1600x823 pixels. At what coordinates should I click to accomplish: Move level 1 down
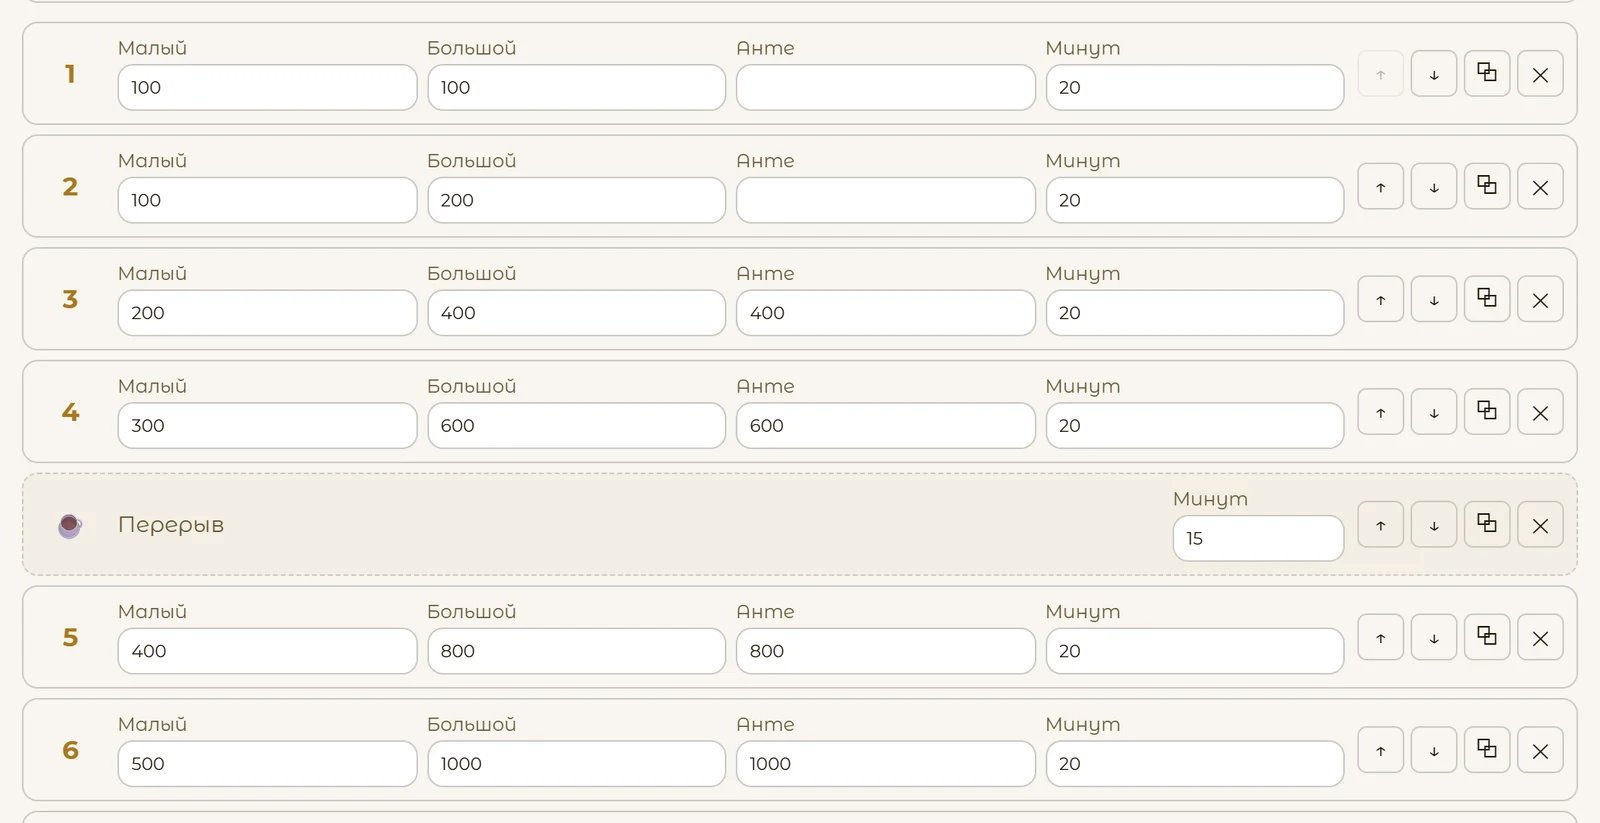[1434, 74]
